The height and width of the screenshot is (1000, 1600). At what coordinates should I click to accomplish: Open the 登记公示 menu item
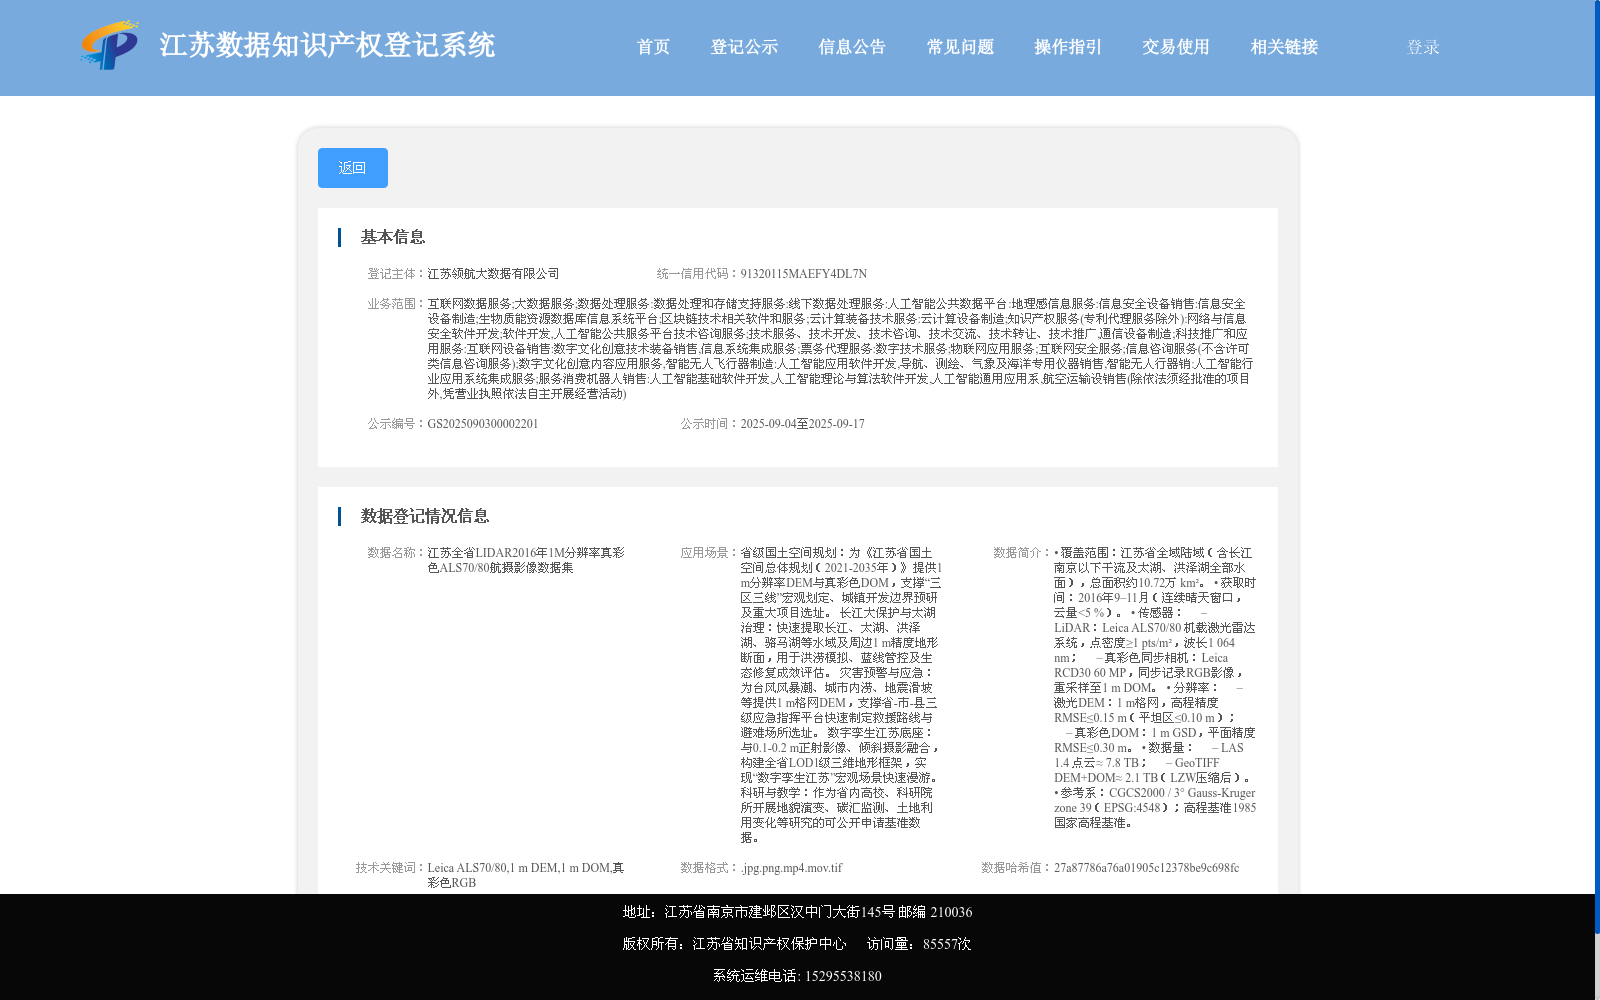744,47
